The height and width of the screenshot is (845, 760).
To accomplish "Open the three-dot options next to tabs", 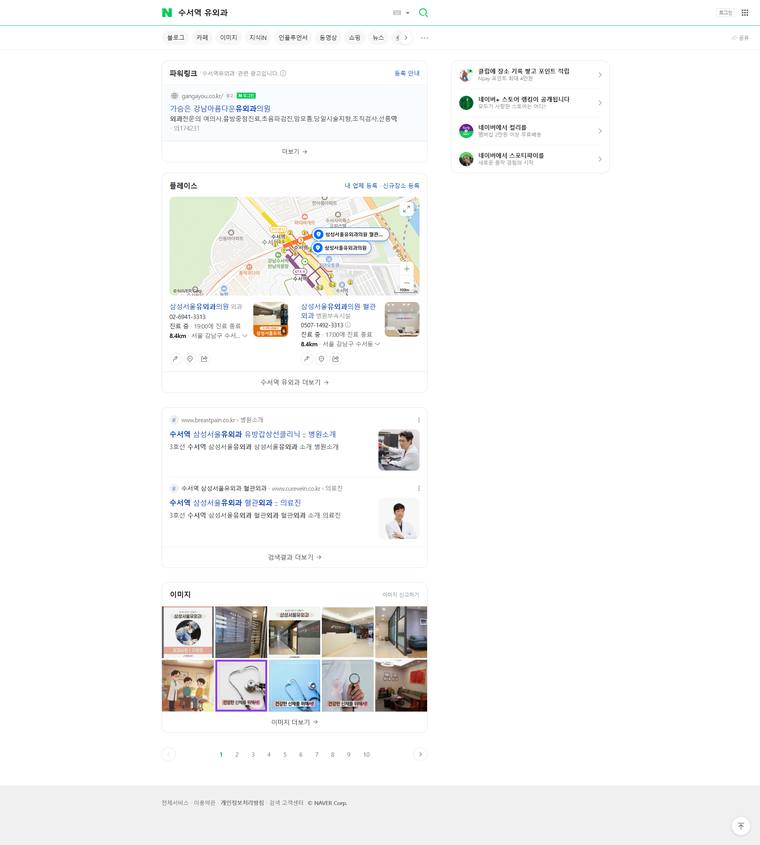I will (425, 38).
